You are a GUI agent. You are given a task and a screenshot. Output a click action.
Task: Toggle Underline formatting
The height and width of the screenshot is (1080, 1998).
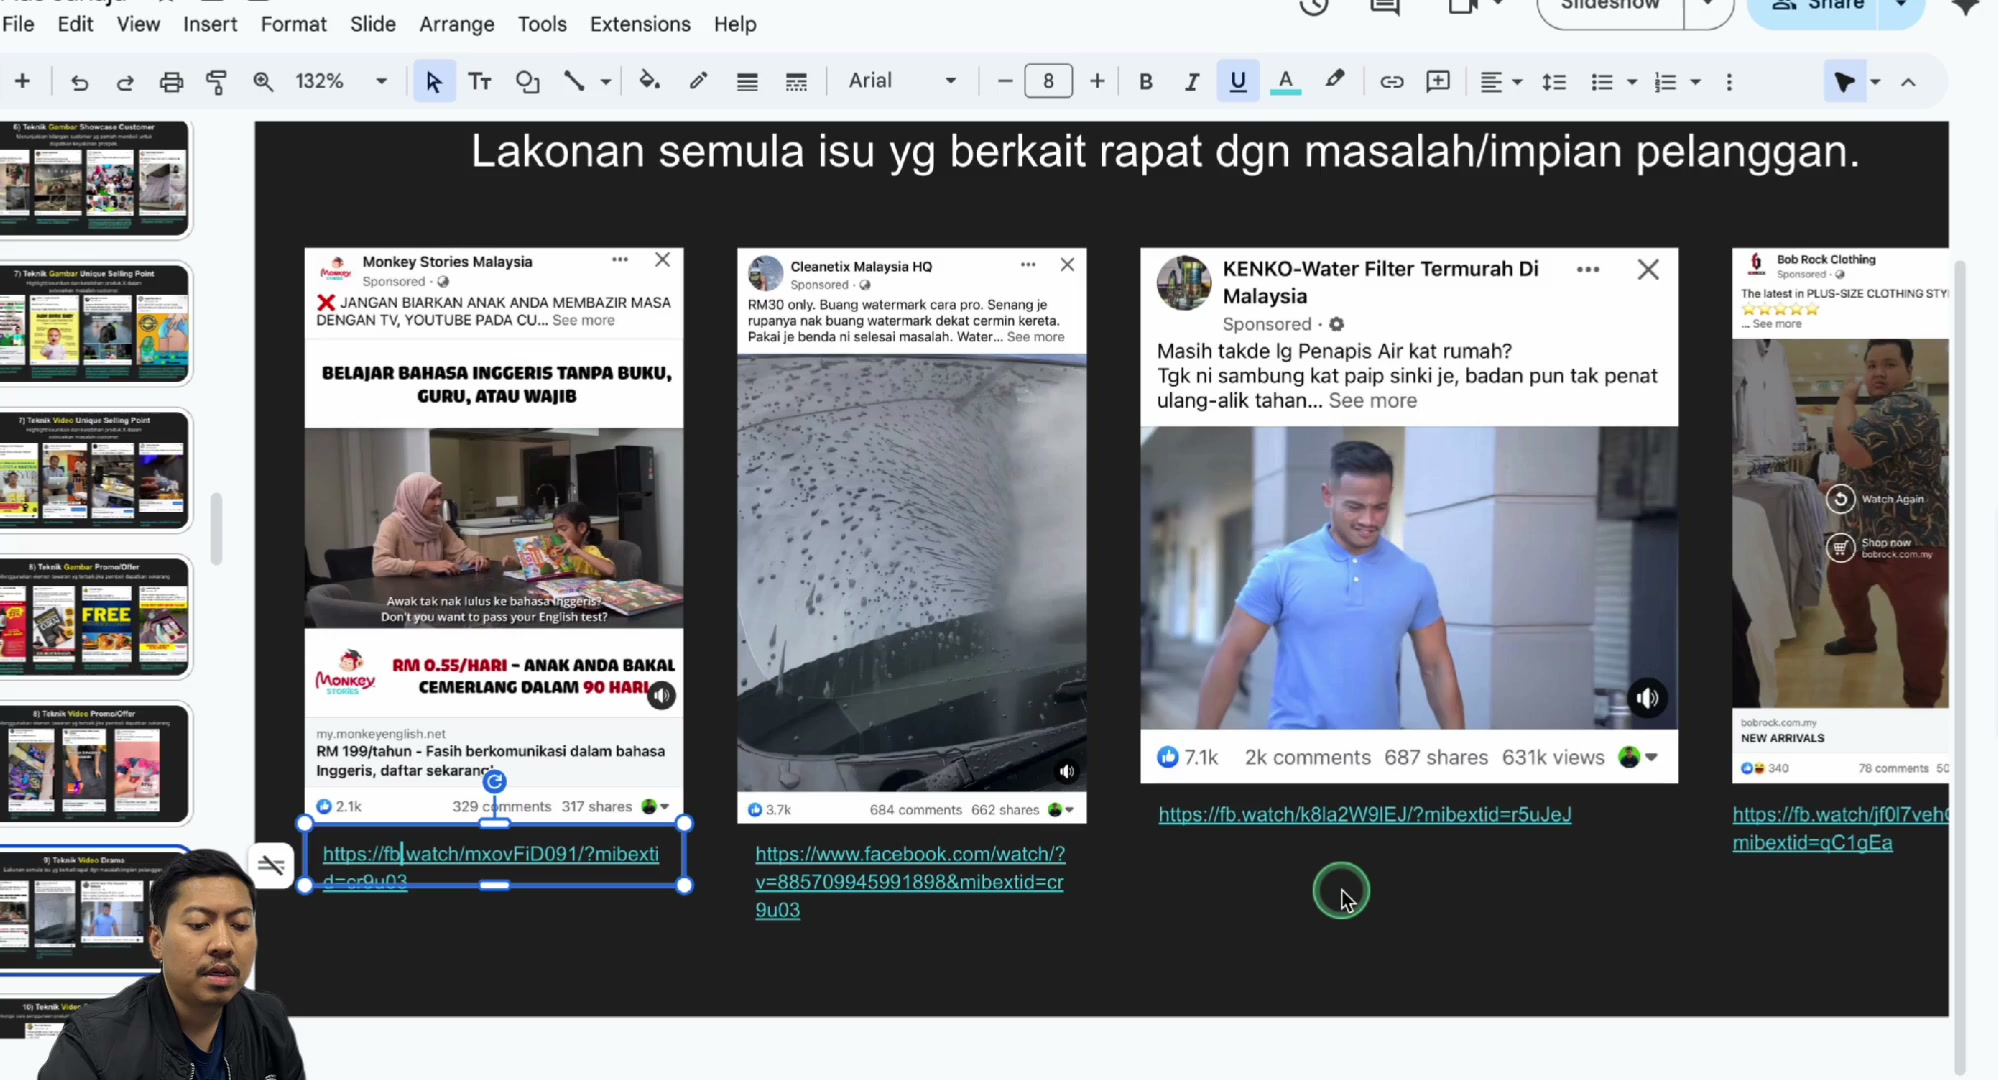1238,81
